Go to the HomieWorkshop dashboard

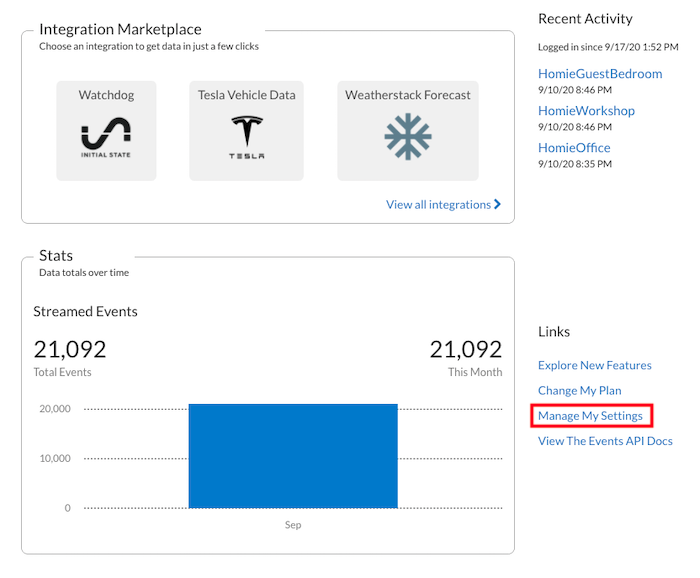[x=586, y=111]
